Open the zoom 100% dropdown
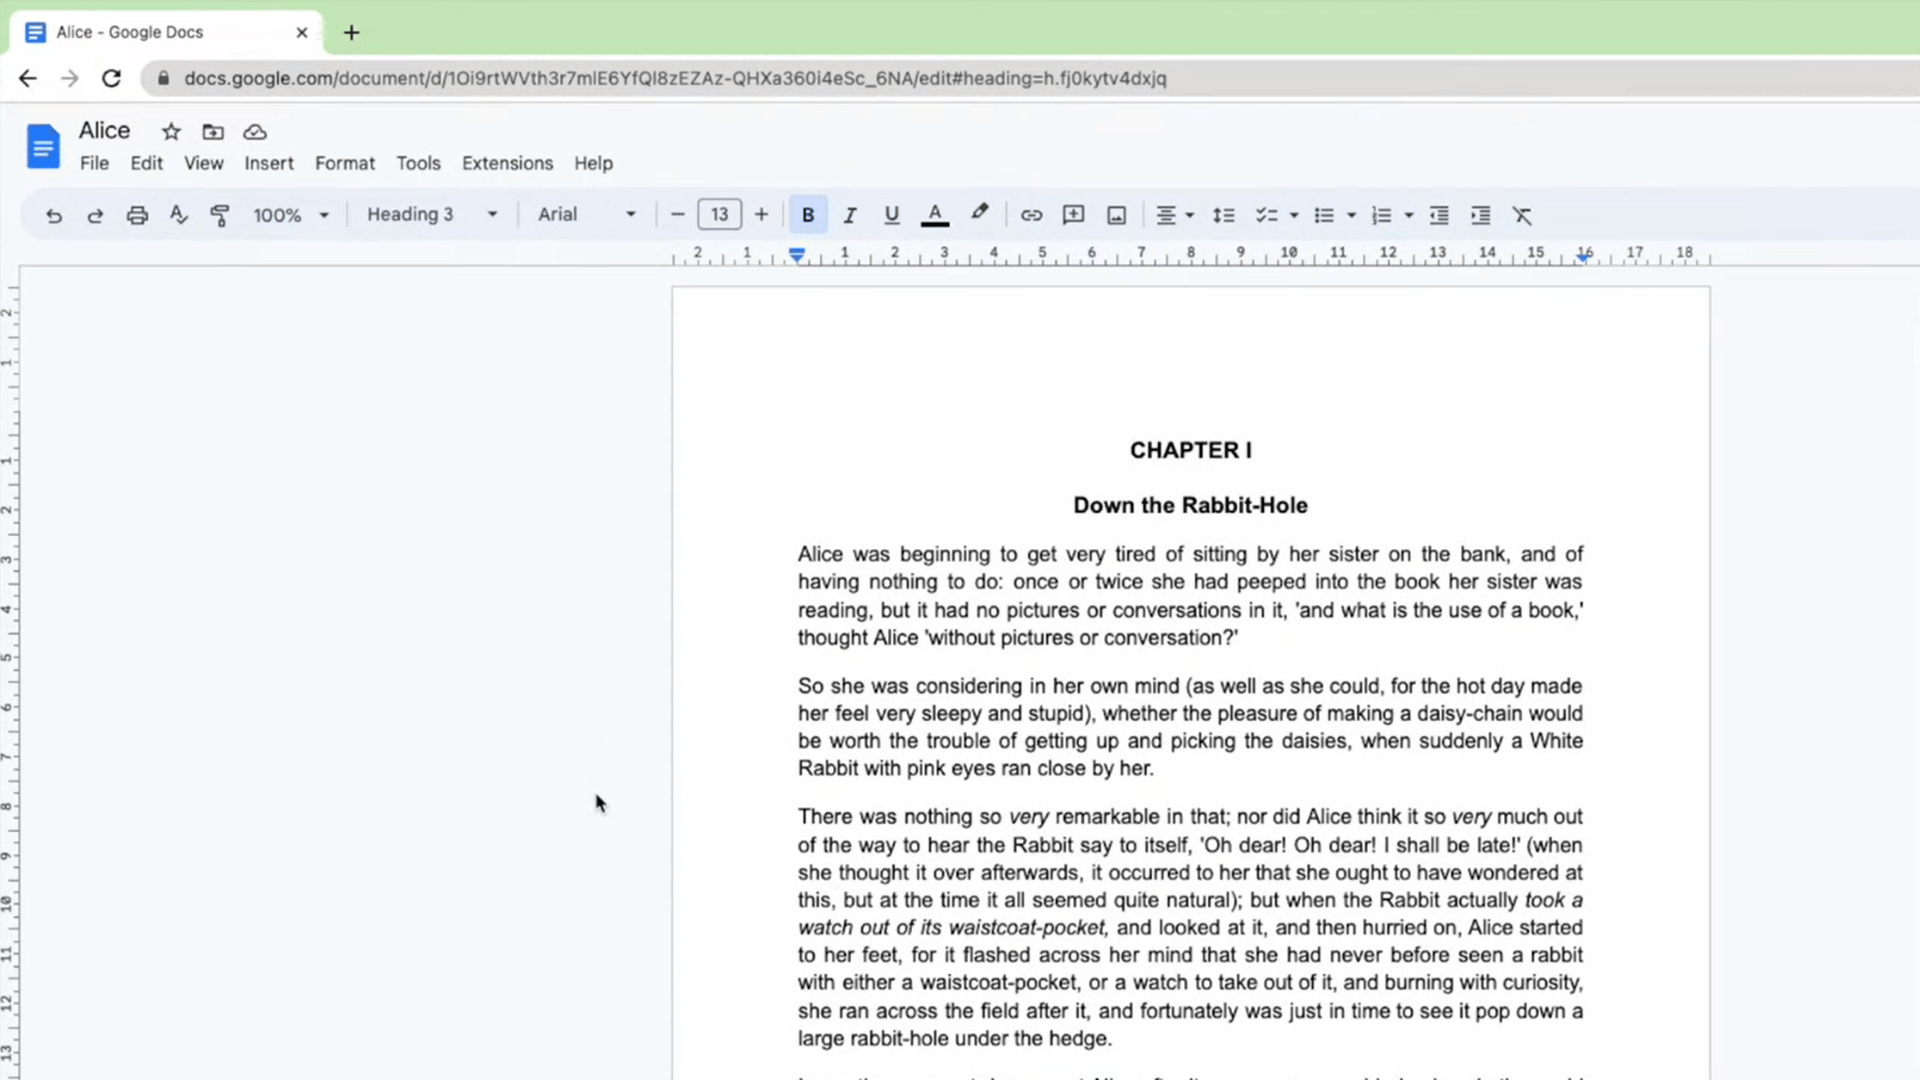The image size is (1920, 1080). tap(290, 215)
